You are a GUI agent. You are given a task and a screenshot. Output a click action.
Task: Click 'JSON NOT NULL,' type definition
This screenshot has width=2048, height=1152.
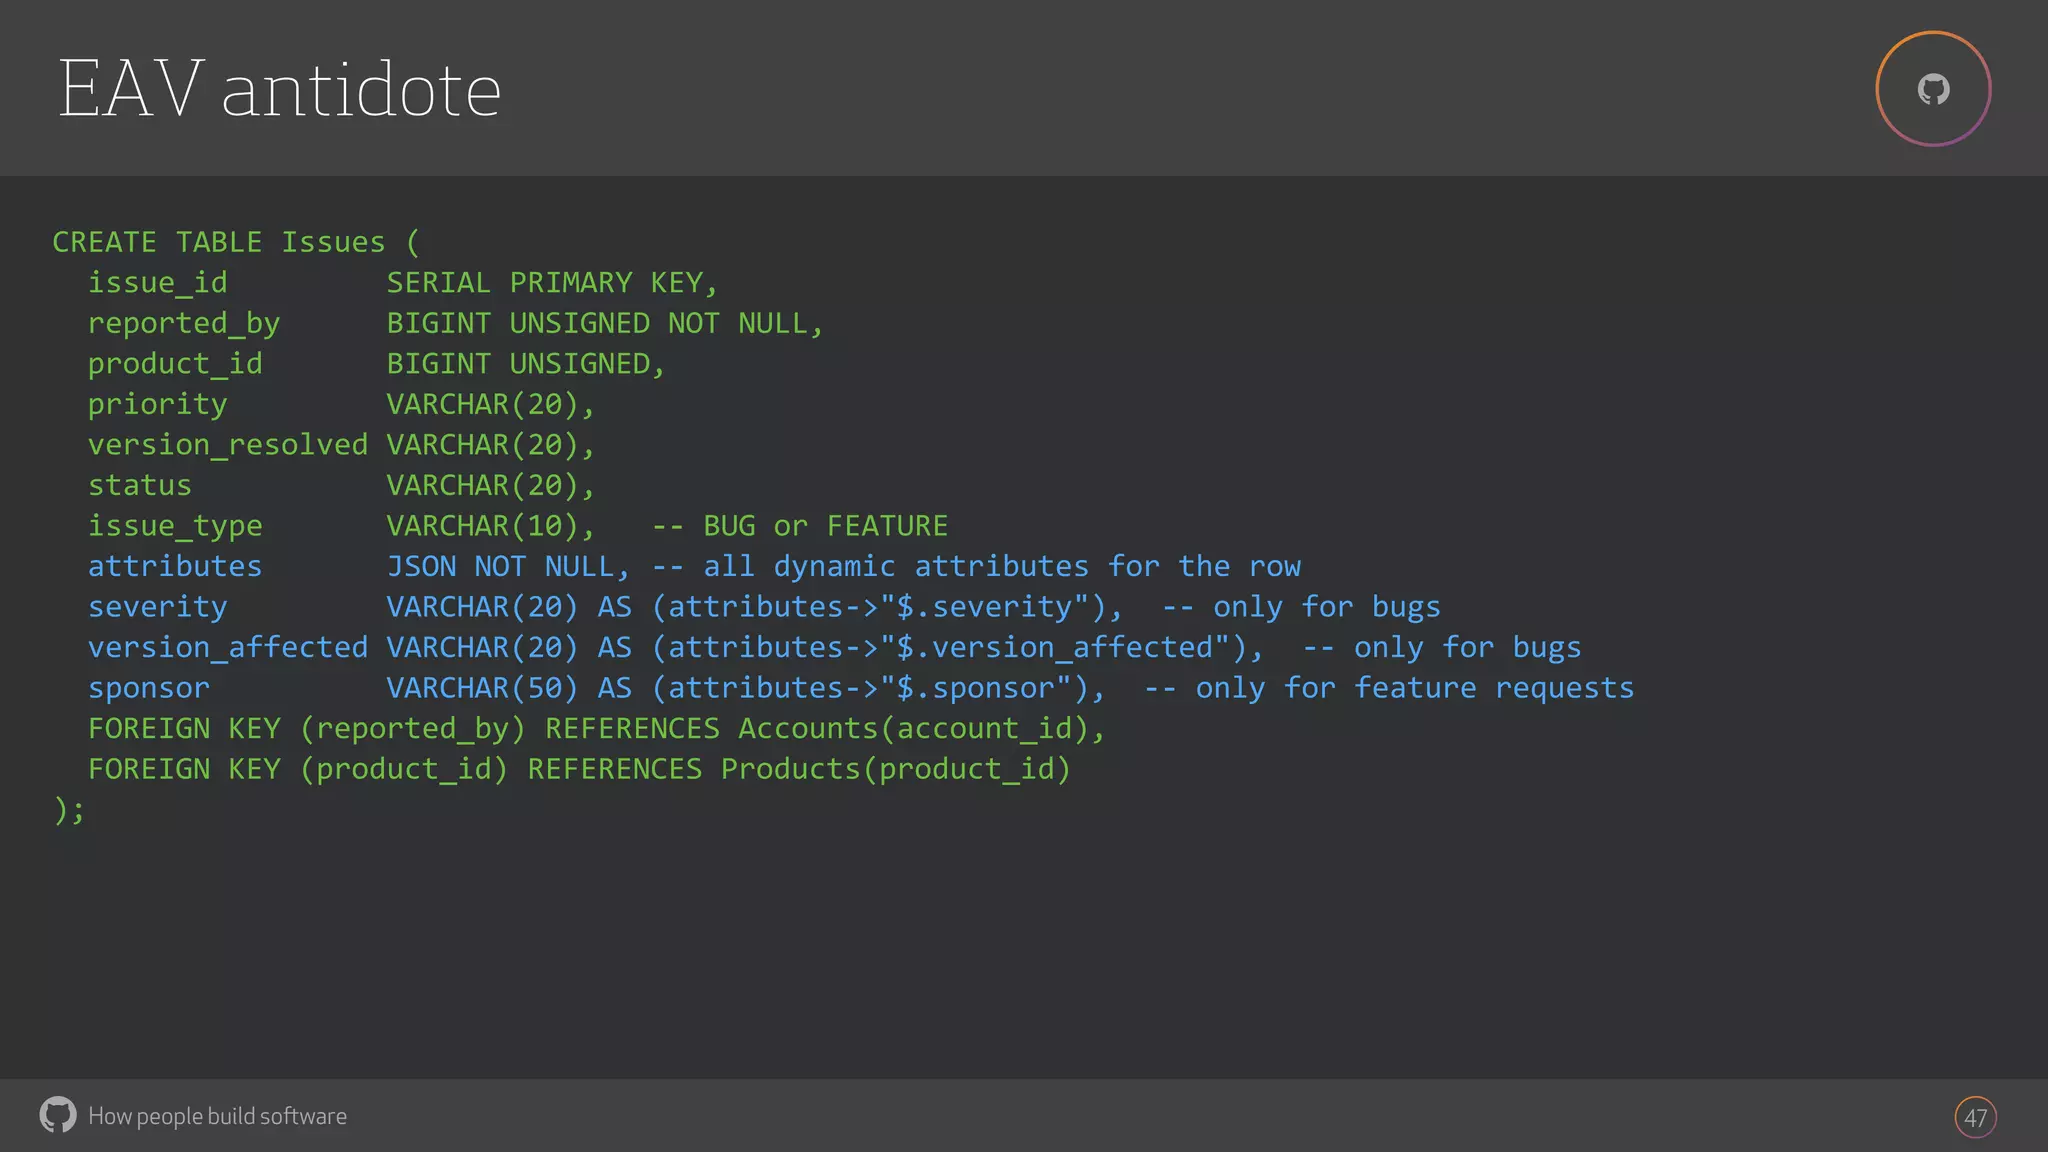tap(509, 567)
